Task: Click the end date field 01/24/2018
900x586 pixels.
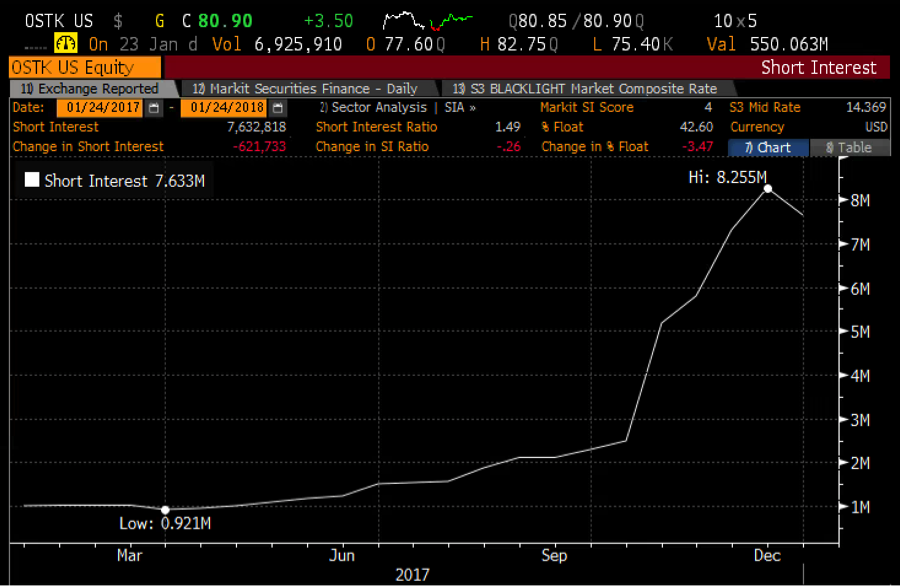Action: 225,108
